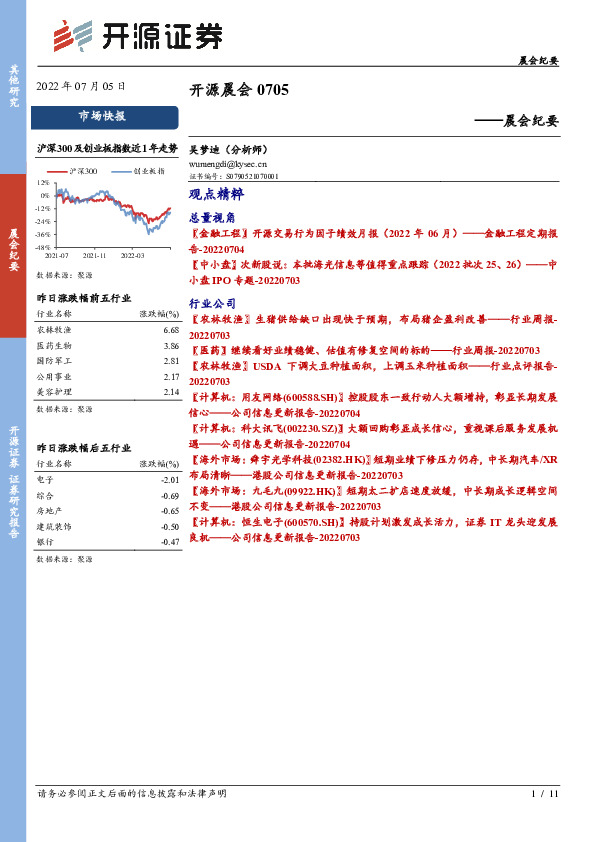Click the index trend line chart
This screenshot has height=842, width=595.
[x=105, y=215]
